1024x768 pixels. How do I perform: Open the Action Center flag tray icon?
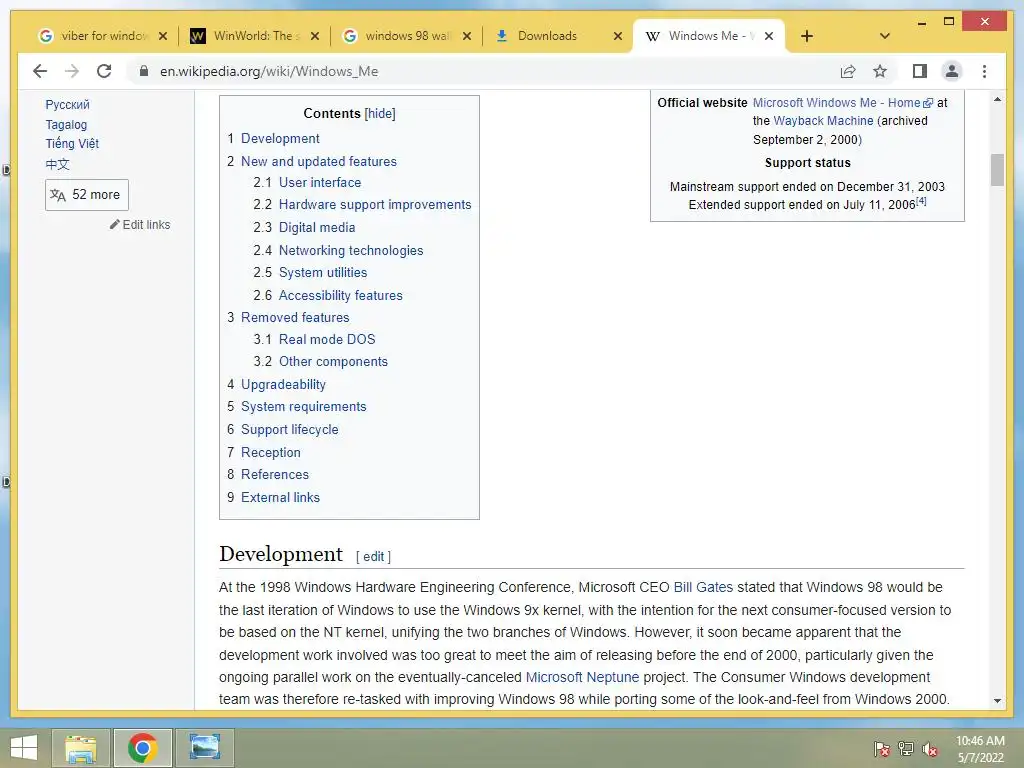point(881,749)
